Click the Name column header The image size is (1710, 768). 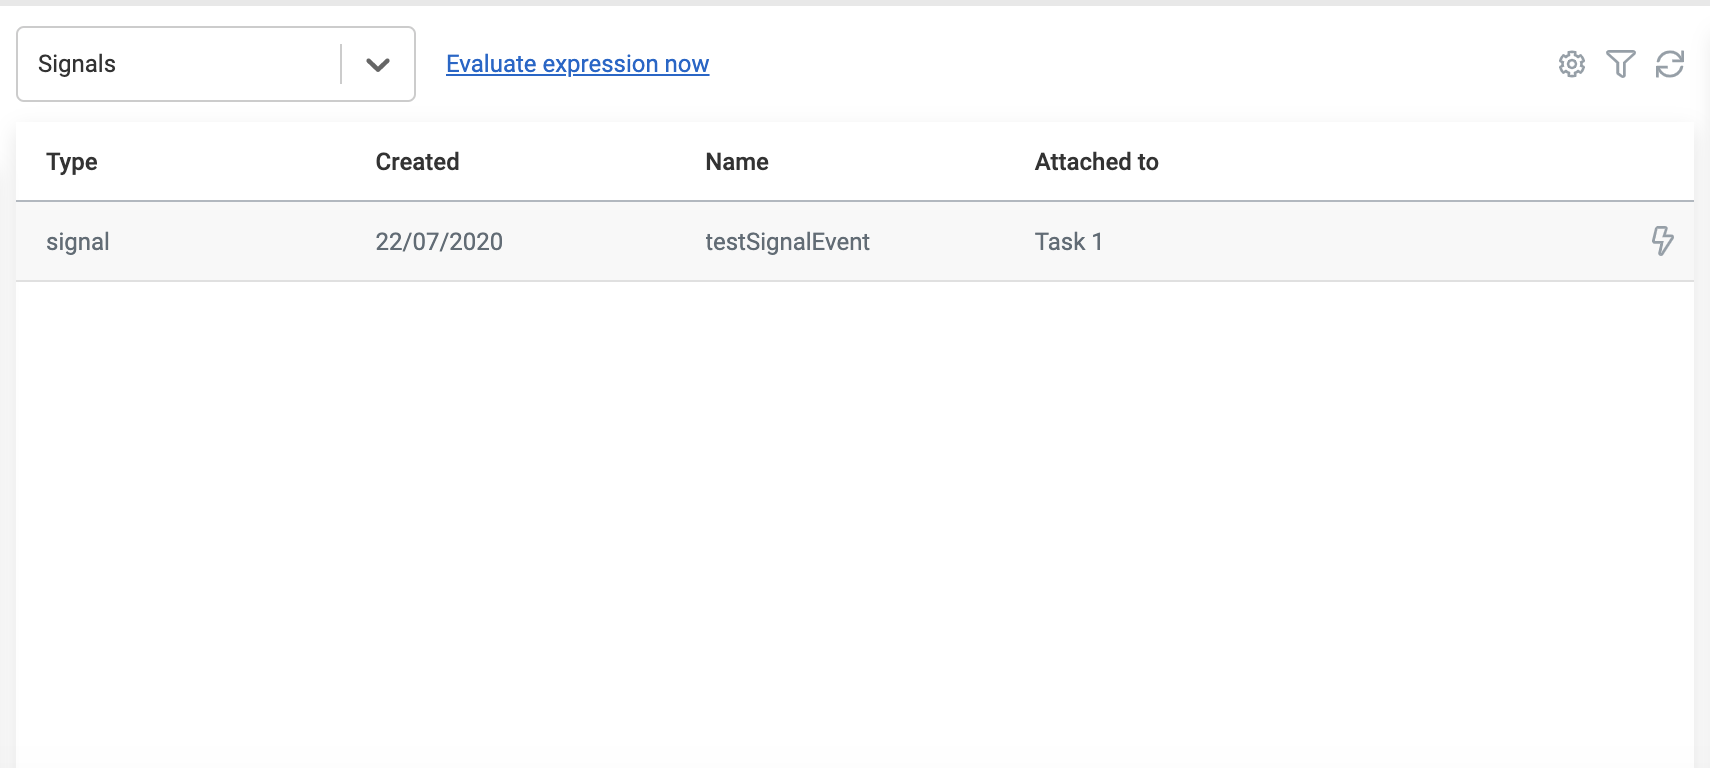(737, 162)
